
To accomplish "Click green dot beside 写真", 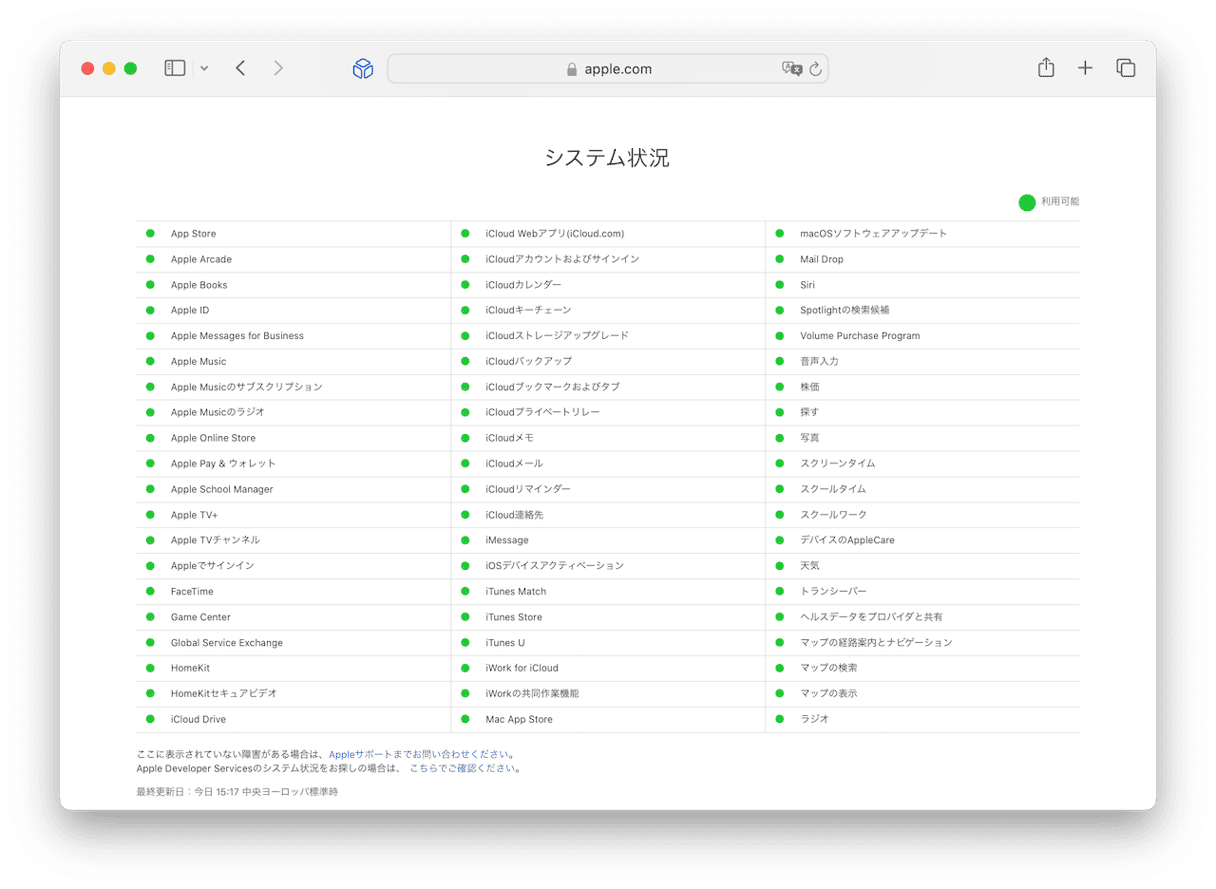I will (780, 438).
